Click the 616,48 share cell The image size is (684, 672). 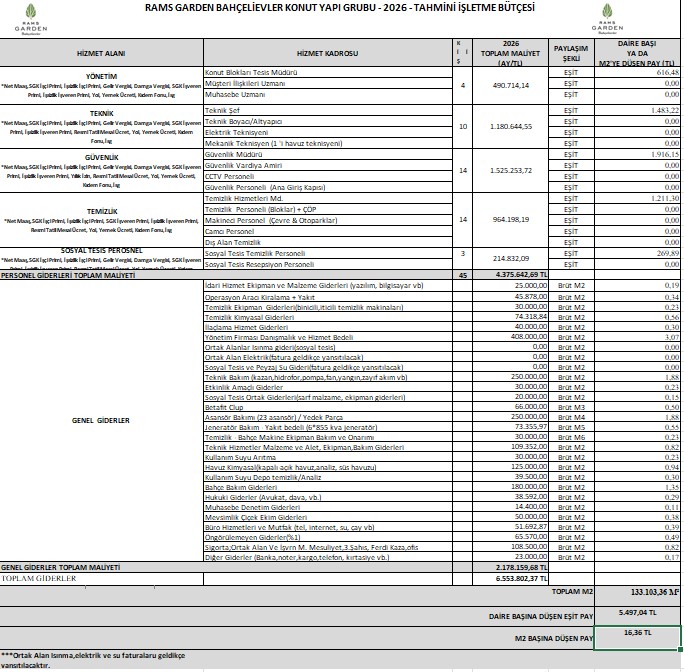coord(637,72)
